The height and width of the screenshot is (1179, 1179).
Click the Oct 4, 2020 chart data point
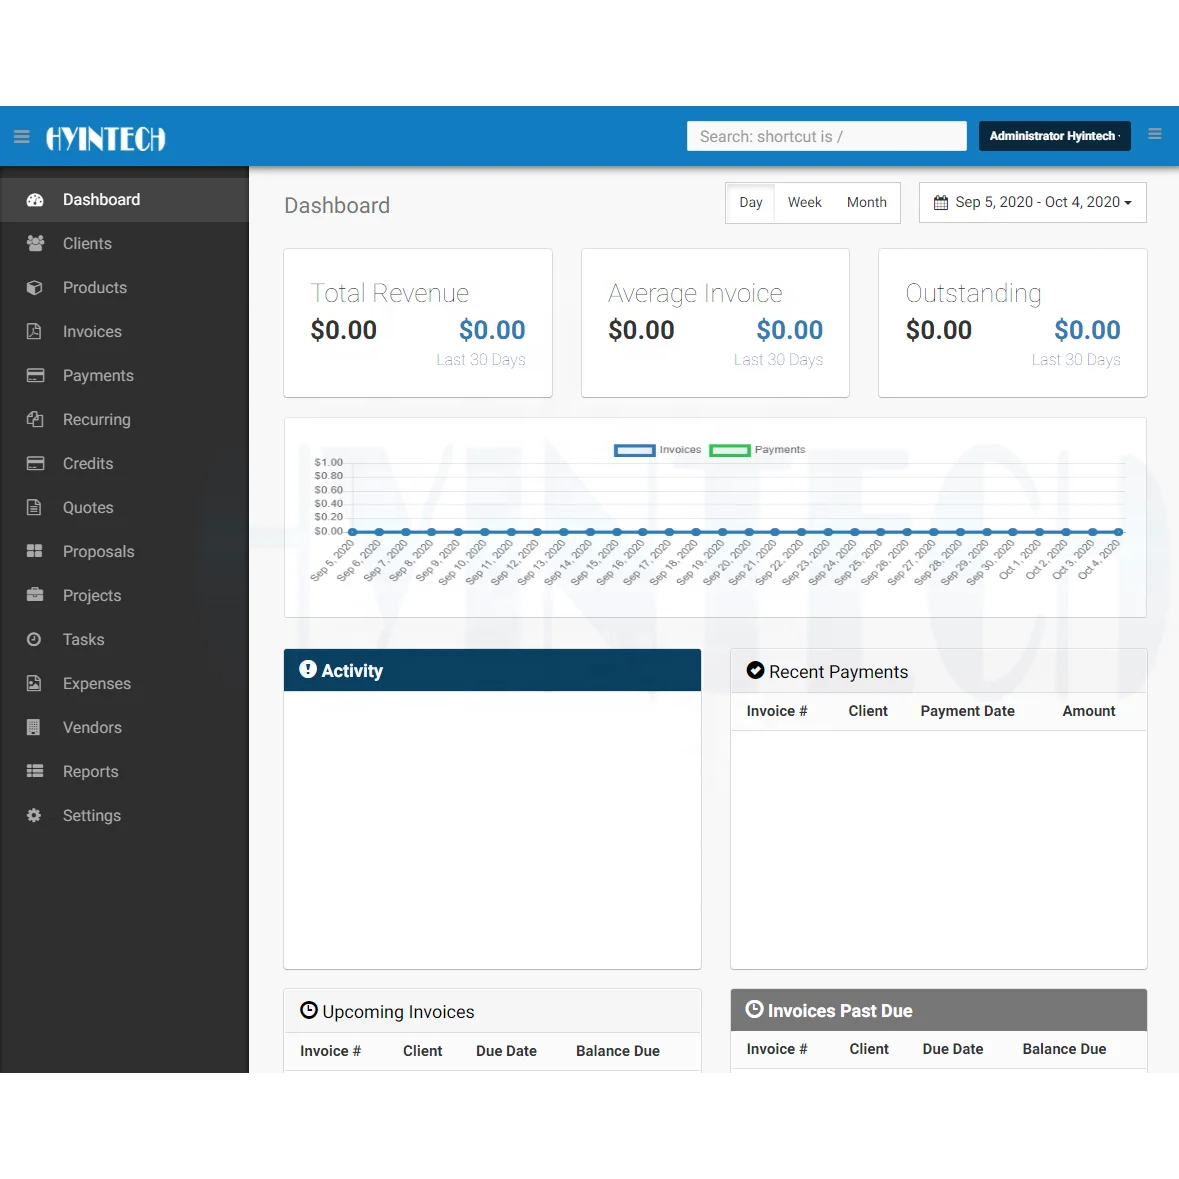click(1119, 532)
